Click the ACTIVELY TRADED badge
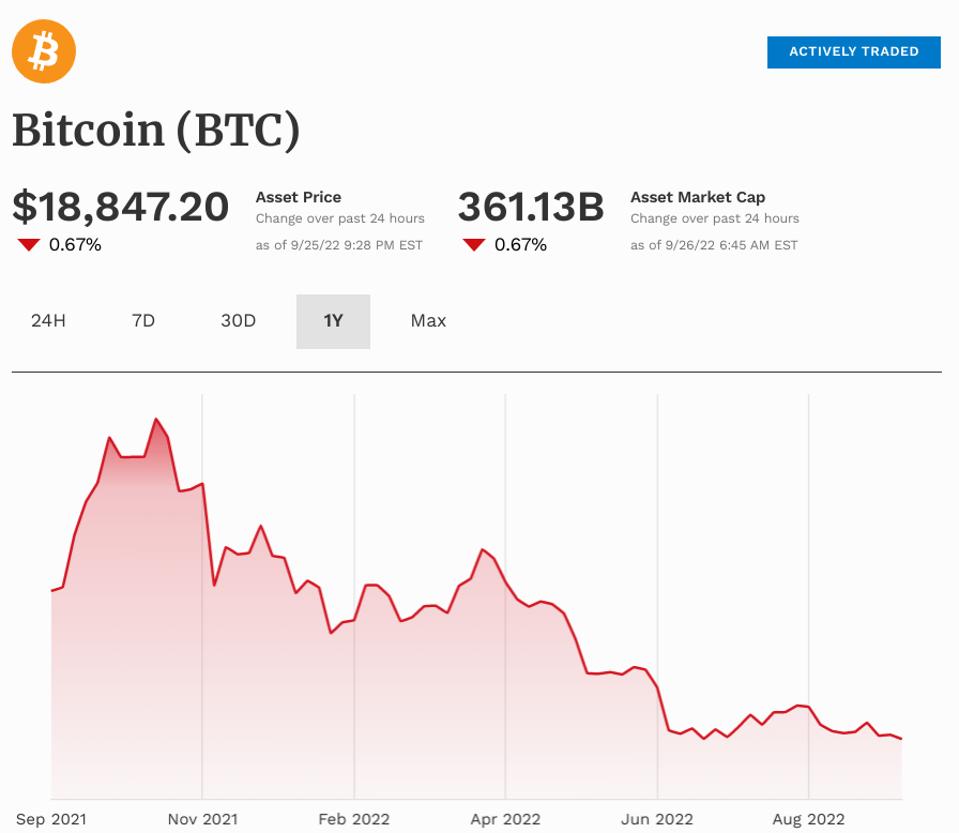The width and height of the screenshot is (959, 833). tap(853, 52)
